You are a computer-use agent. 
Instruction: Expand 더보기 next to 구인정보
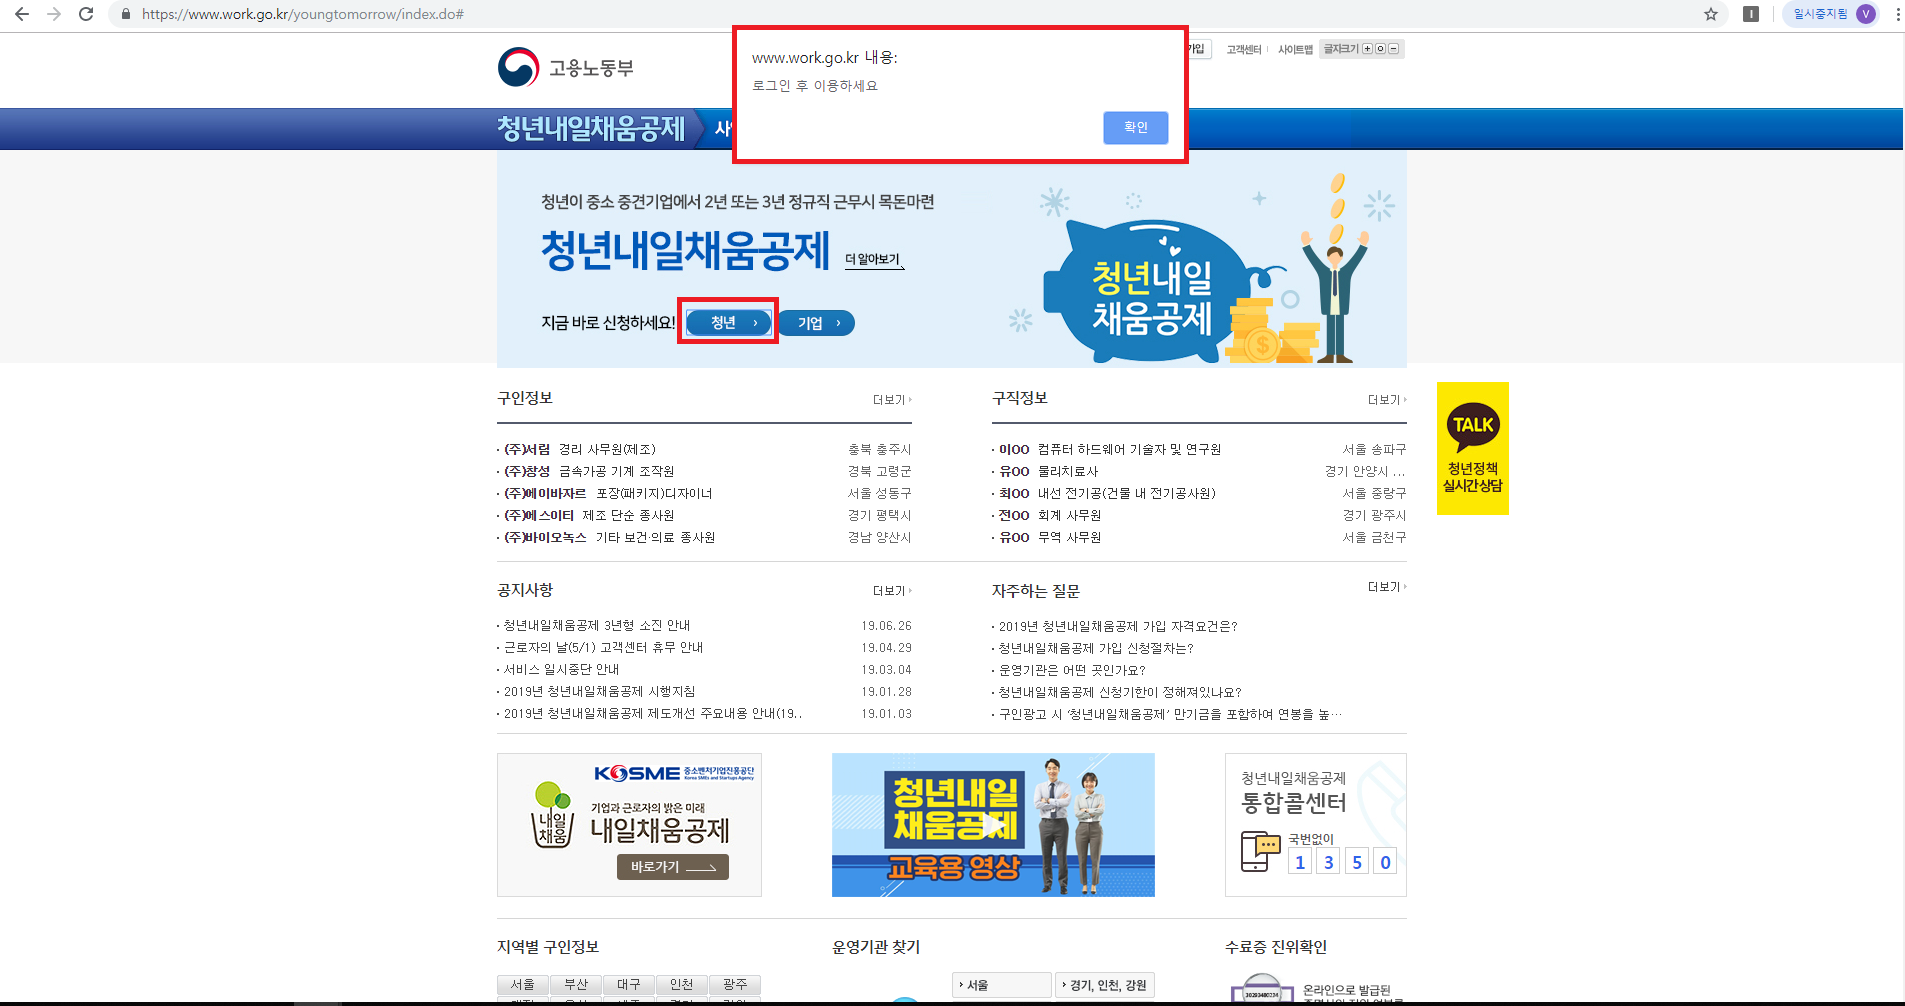click(x=892, y=399)
